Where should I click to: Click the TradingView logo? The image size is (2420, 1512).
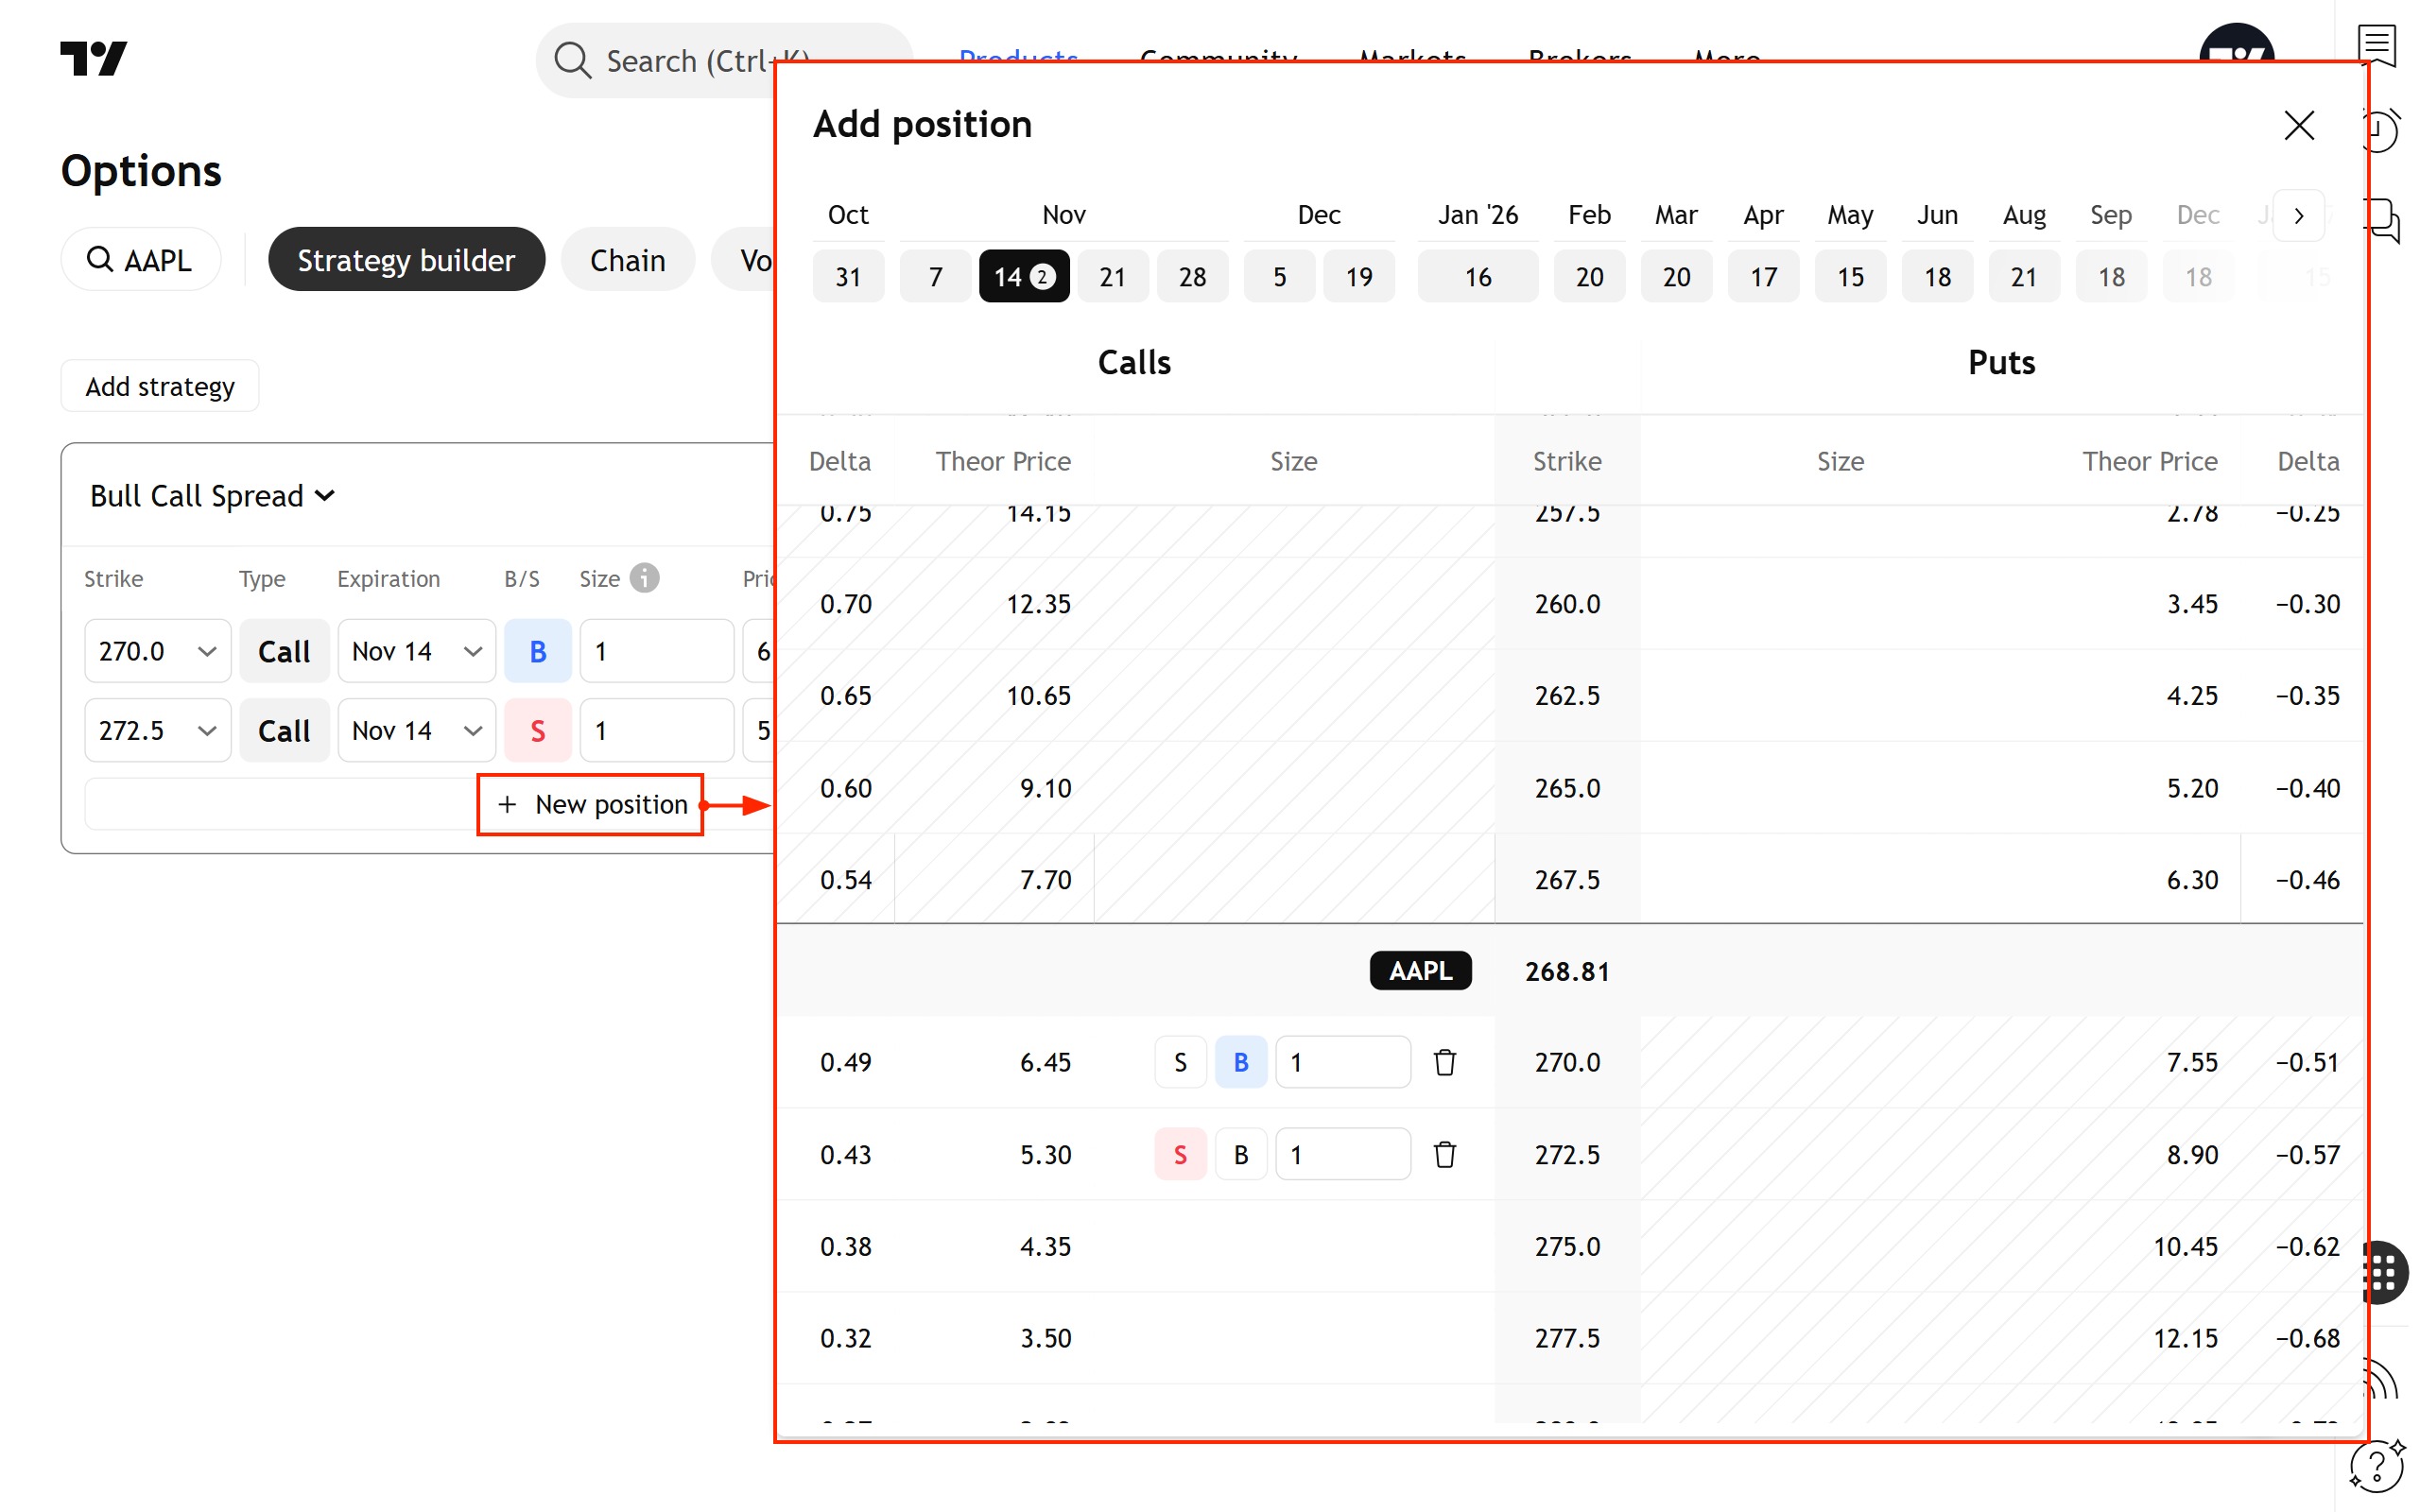pos(93,58)
